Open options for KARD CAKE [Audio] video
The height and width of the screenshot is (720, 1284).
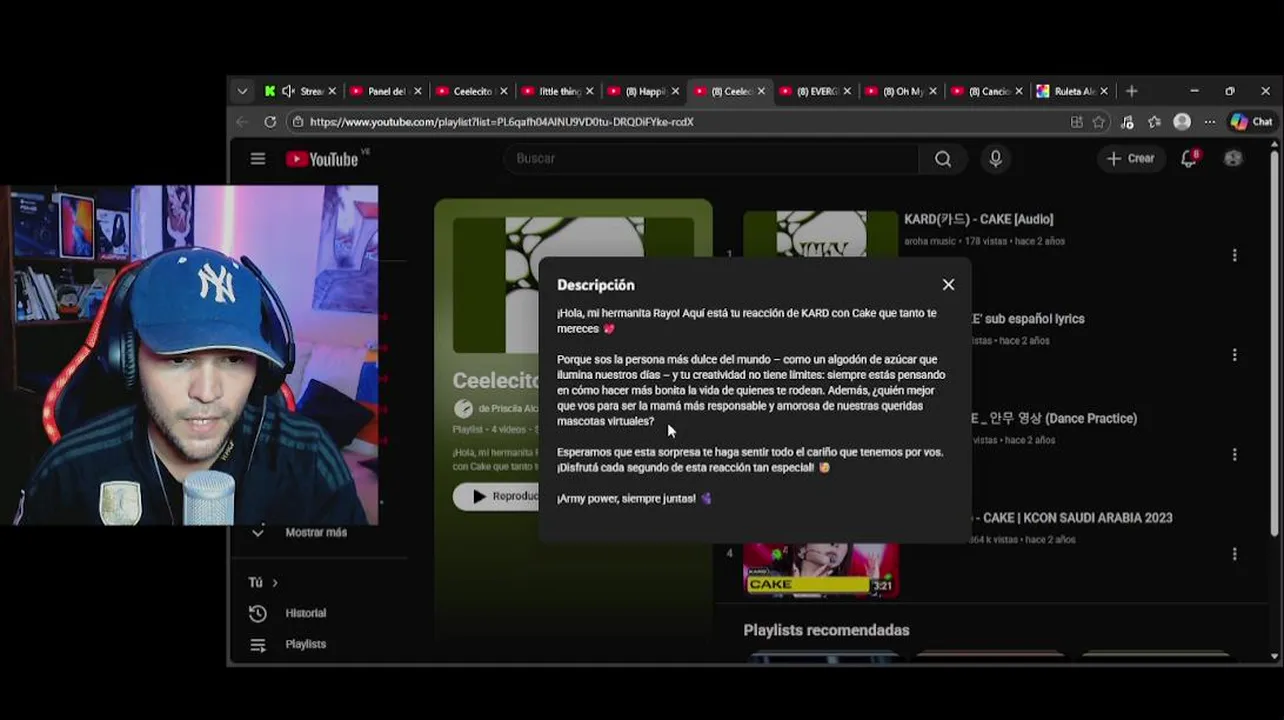click(x=1234, y=255)
